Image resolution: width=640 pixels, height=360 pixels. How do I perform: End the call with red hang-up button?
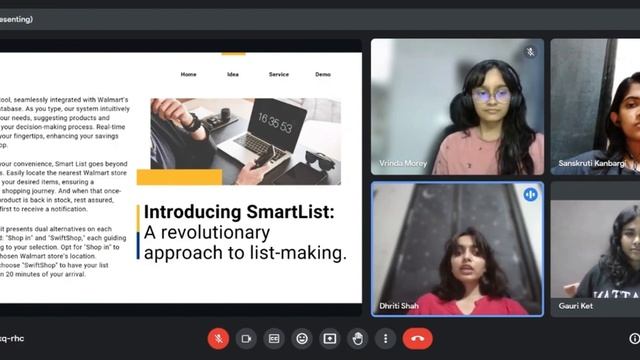pos(417,338)
